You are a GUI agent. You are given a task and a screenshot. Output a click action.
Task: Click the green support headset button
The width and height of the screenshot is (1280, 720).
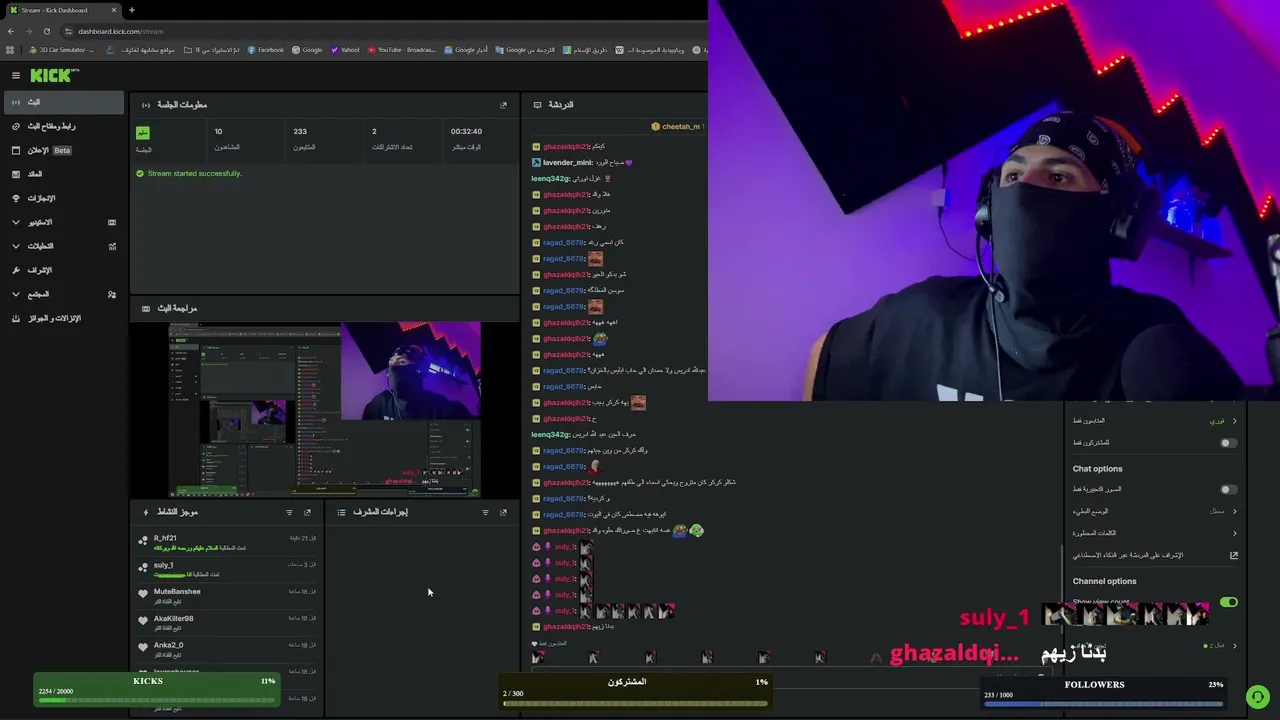point(1258,697)
